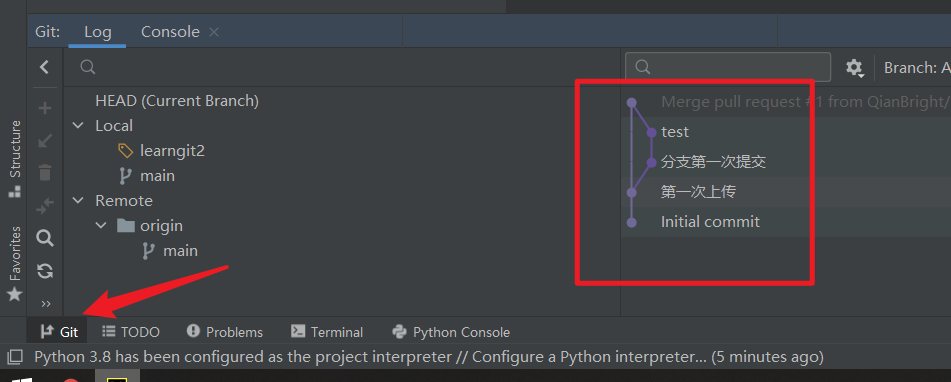Open the Problems tool window
Viewport: 951px width, 382px height.
click(x=225, y=332)
